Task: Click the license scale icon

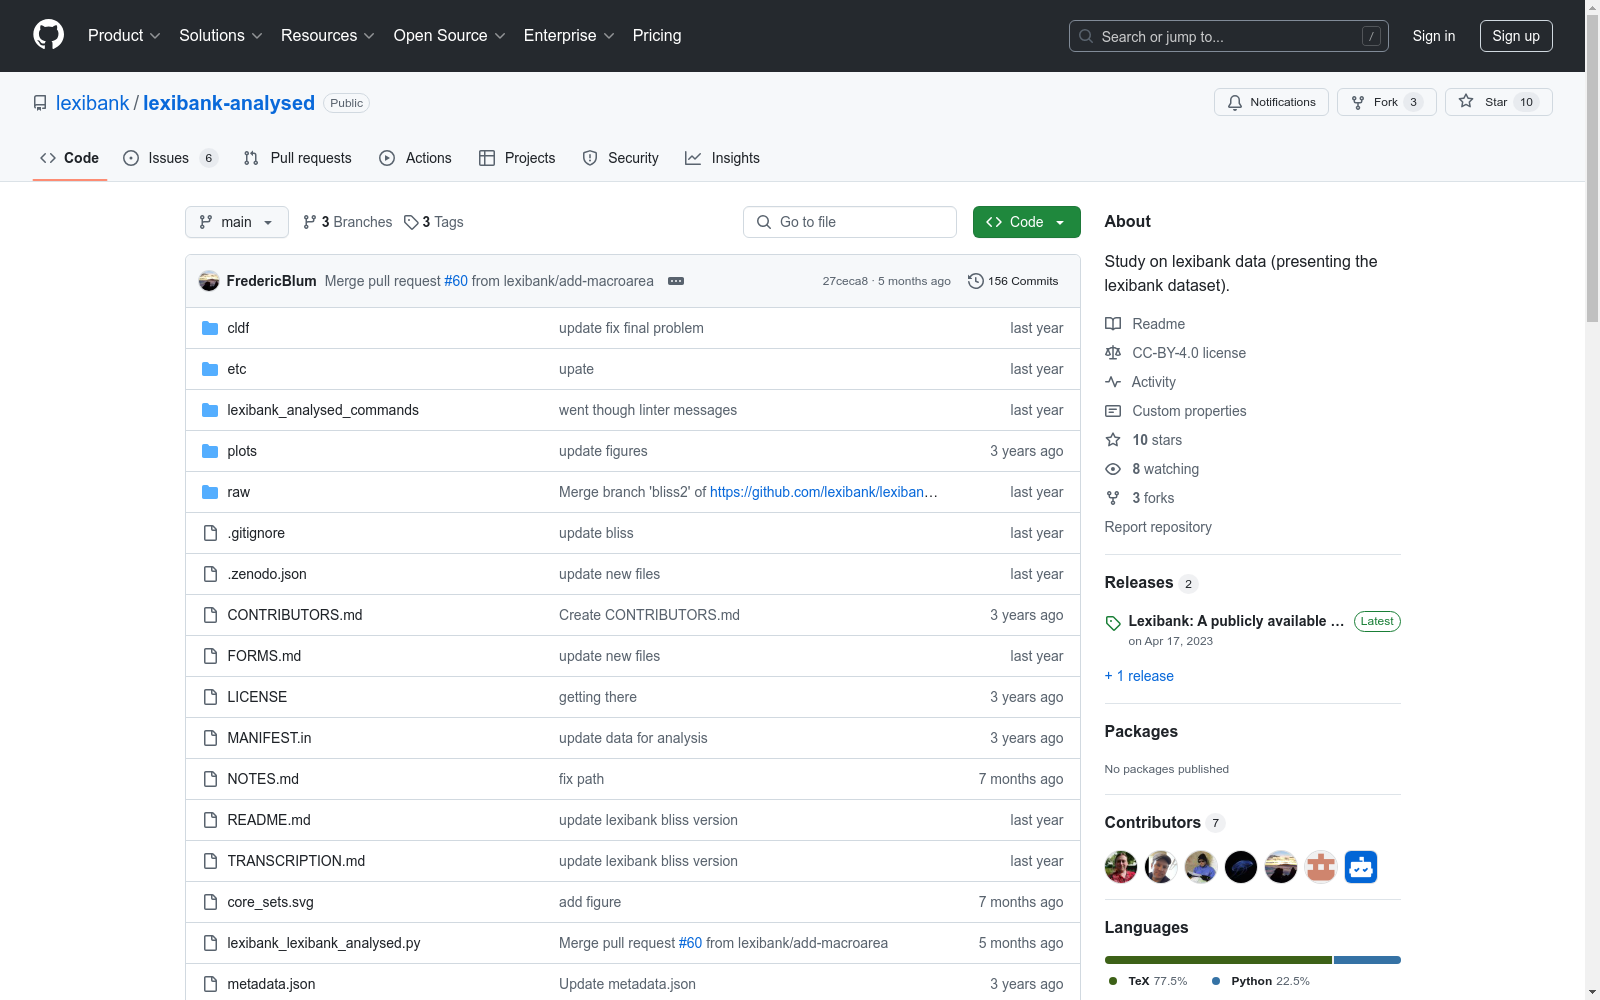Action: [x=1113, y=353]
